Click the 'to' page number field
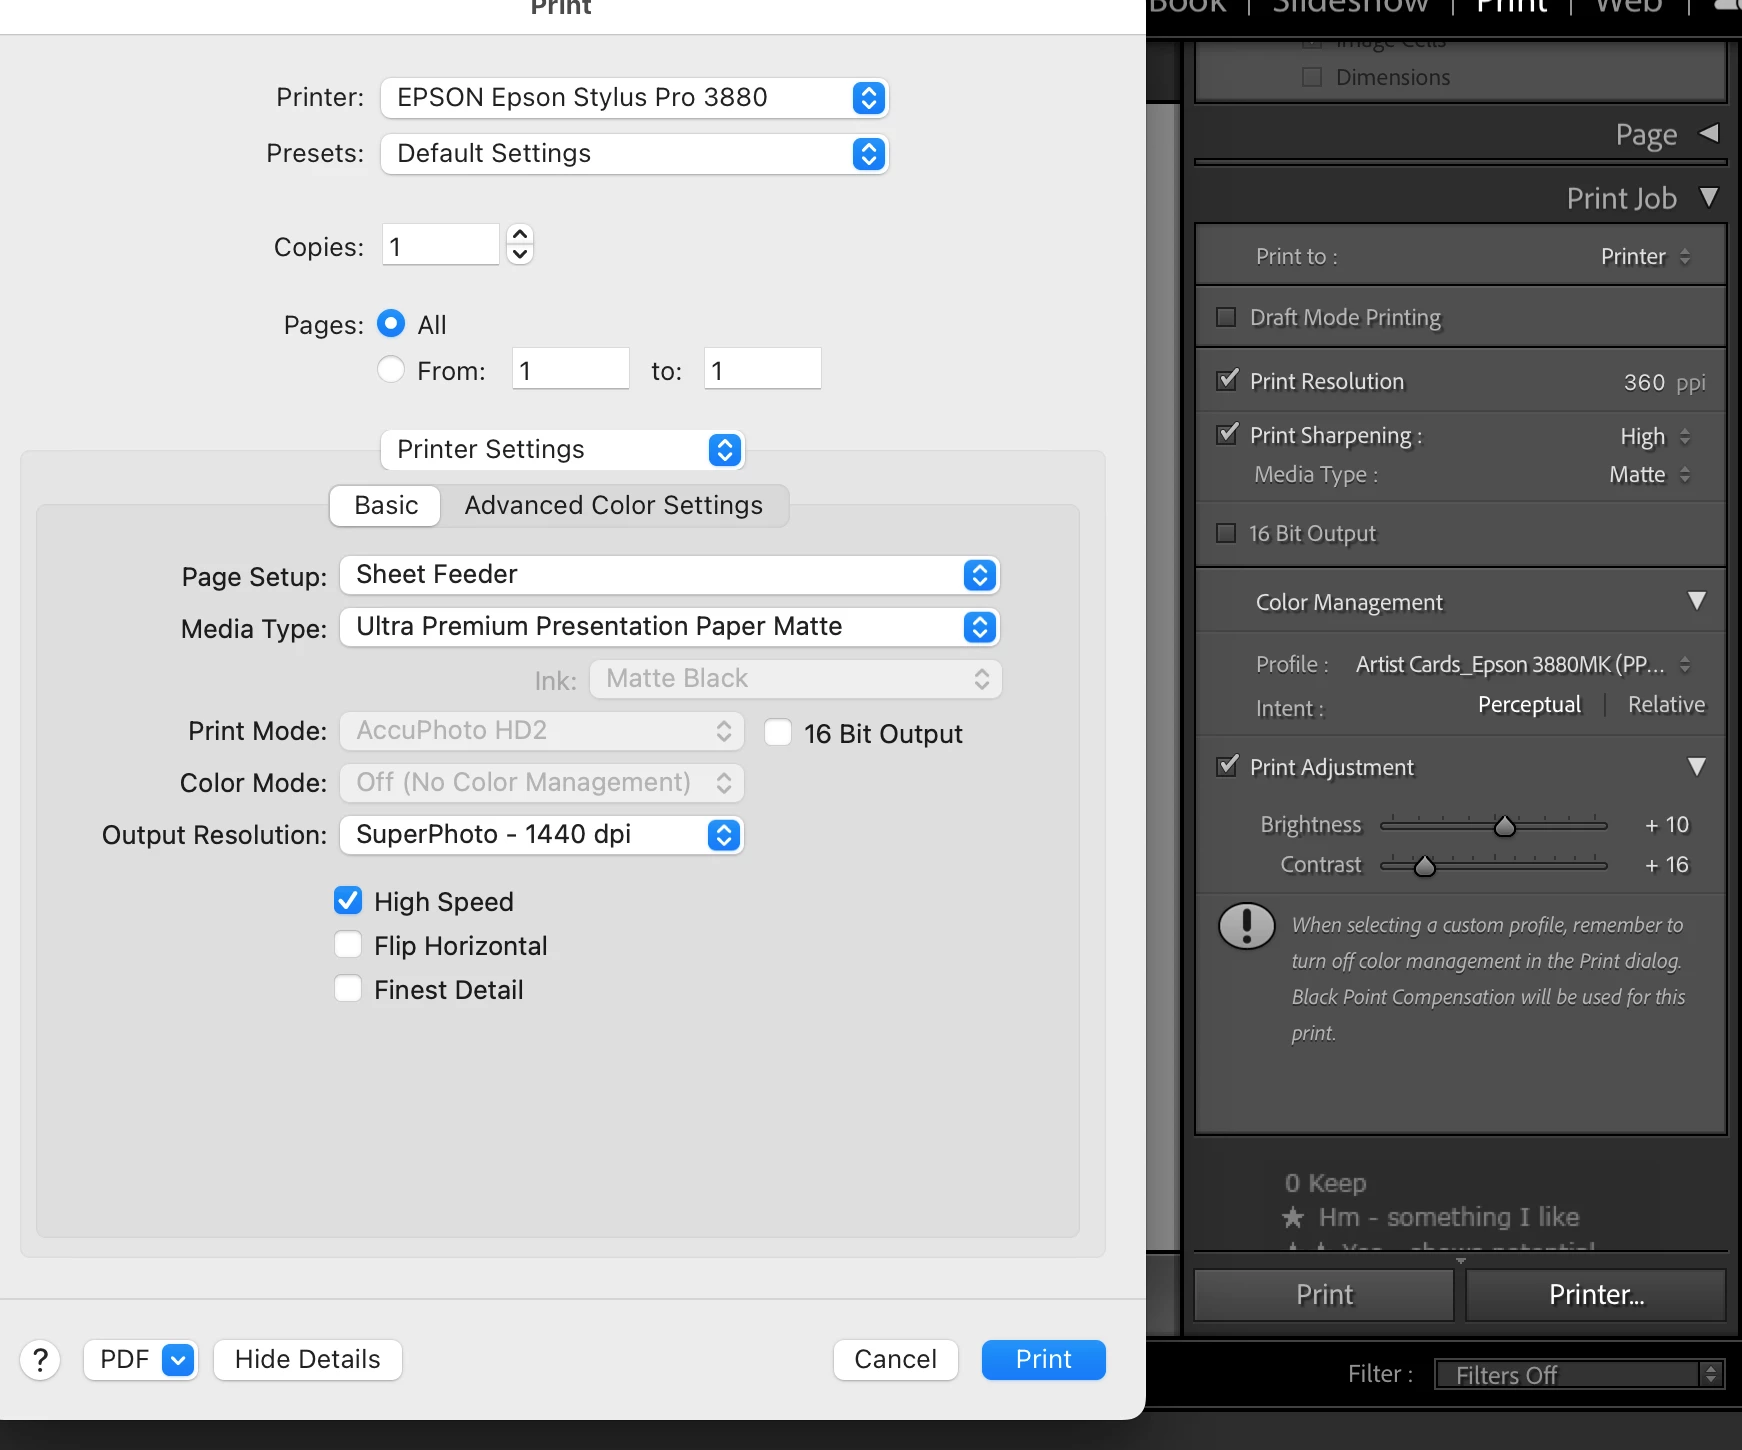This screenshot has width=1742, height=1450. [763, 370]
